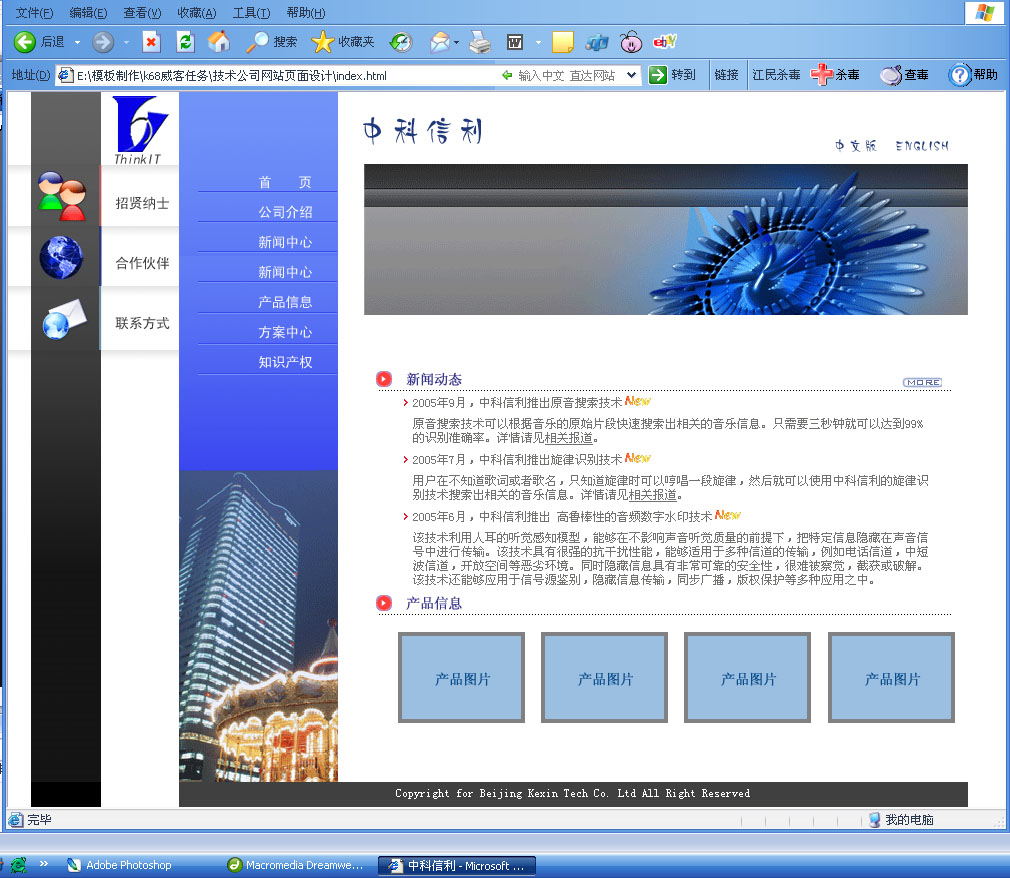
Task: Open the 编辑(E) menu
Action: (88, 12)
